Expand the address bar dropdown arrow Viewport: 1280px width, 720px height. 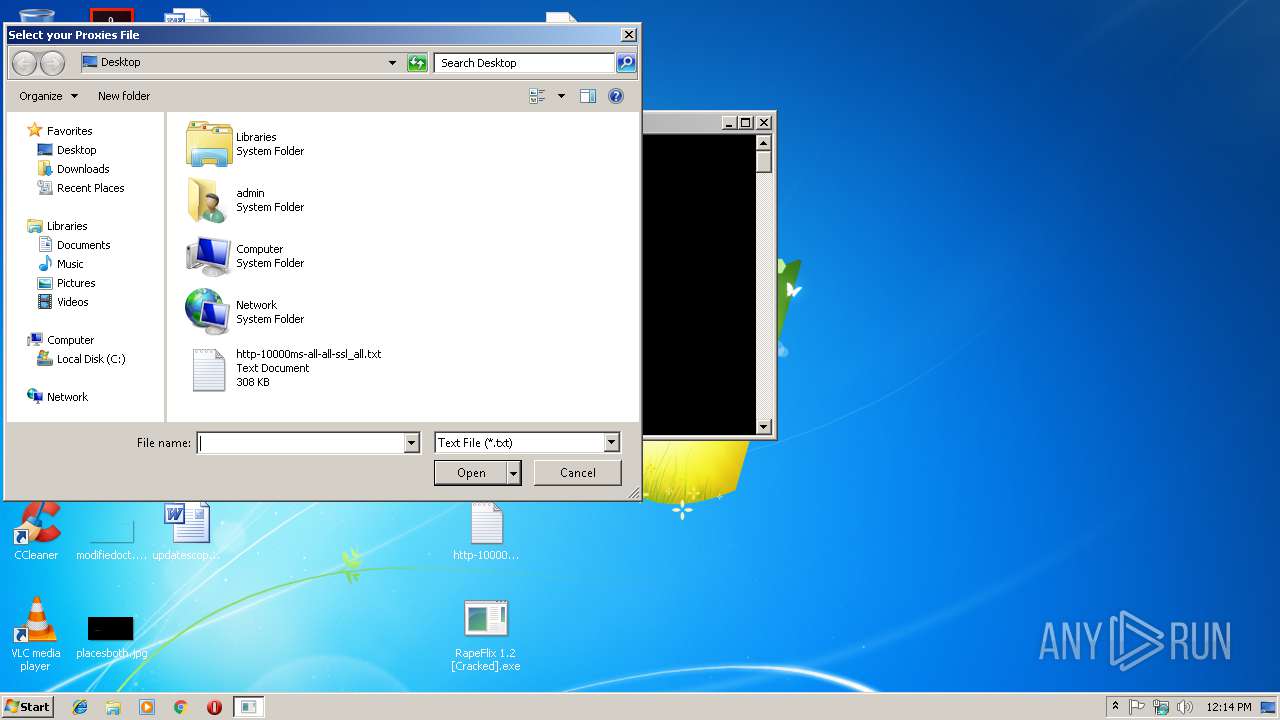tap(392, 63)
